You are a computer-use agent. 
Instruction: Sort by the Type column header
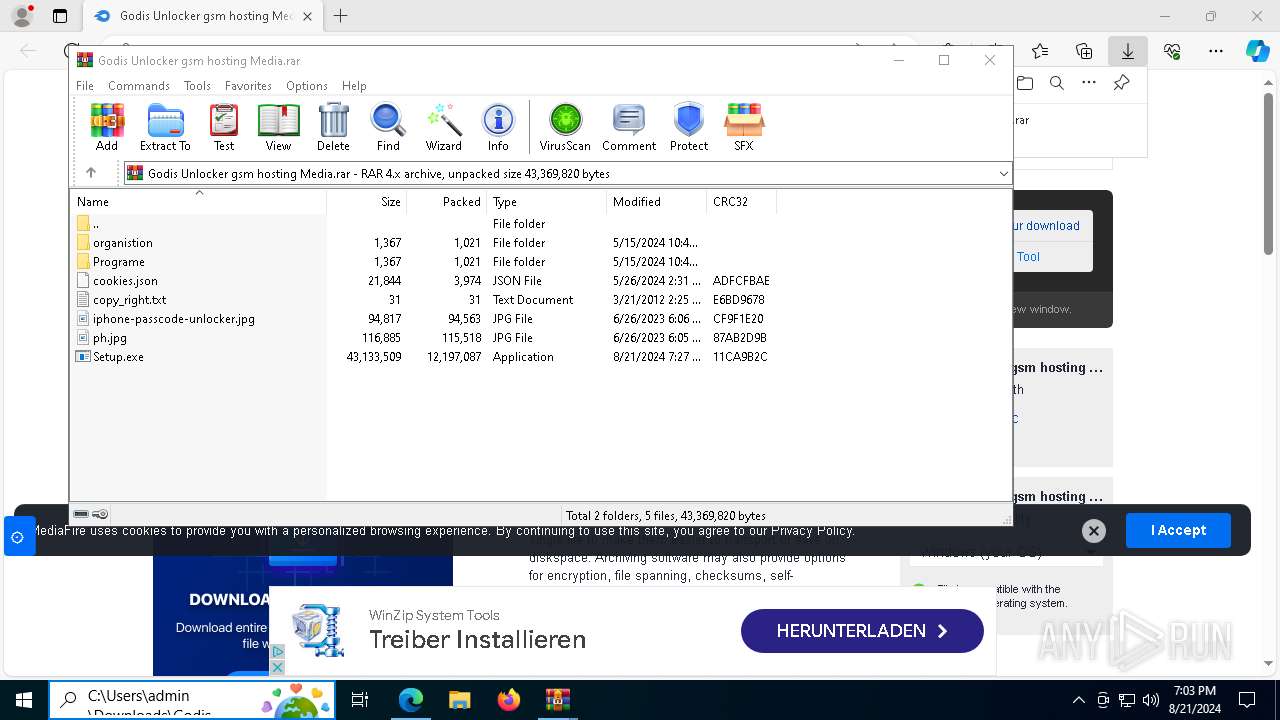[547, 201]
